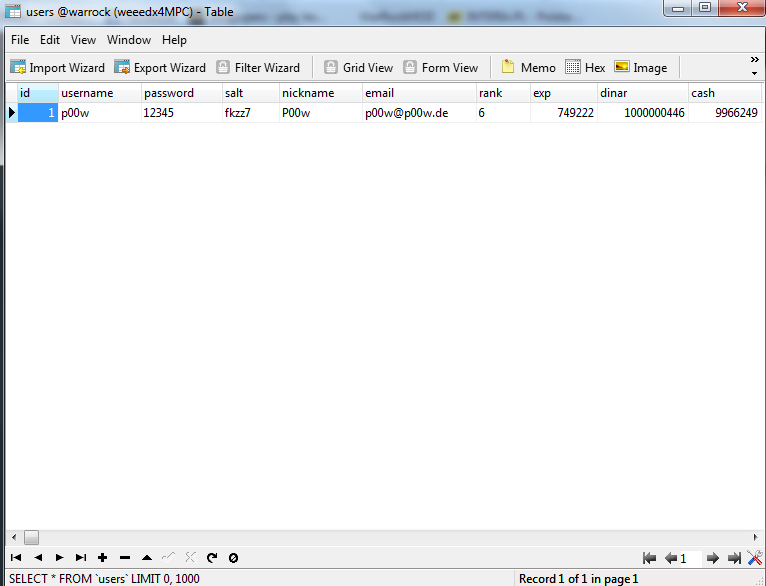Go to previous record
Image resolution: width=766 pixels, height=586 pixels.
pos(38,558)
